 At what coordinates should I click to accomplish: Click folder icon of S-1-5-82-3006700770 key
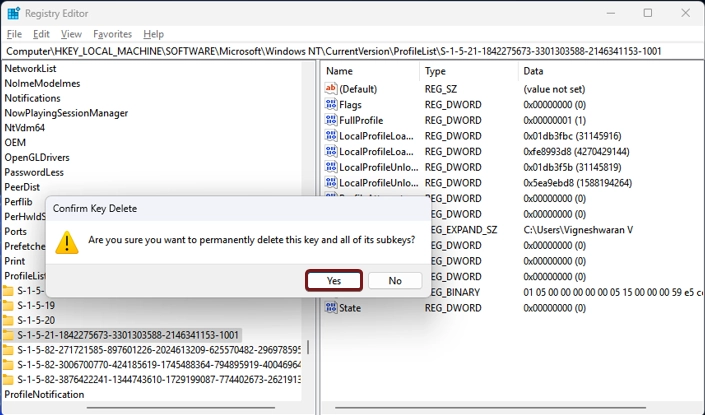coord(8,365)
